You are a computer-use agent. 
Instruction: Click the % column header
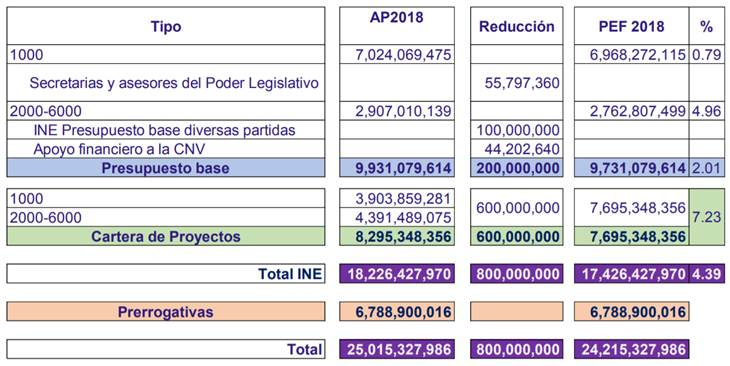(x=706, y=26)
